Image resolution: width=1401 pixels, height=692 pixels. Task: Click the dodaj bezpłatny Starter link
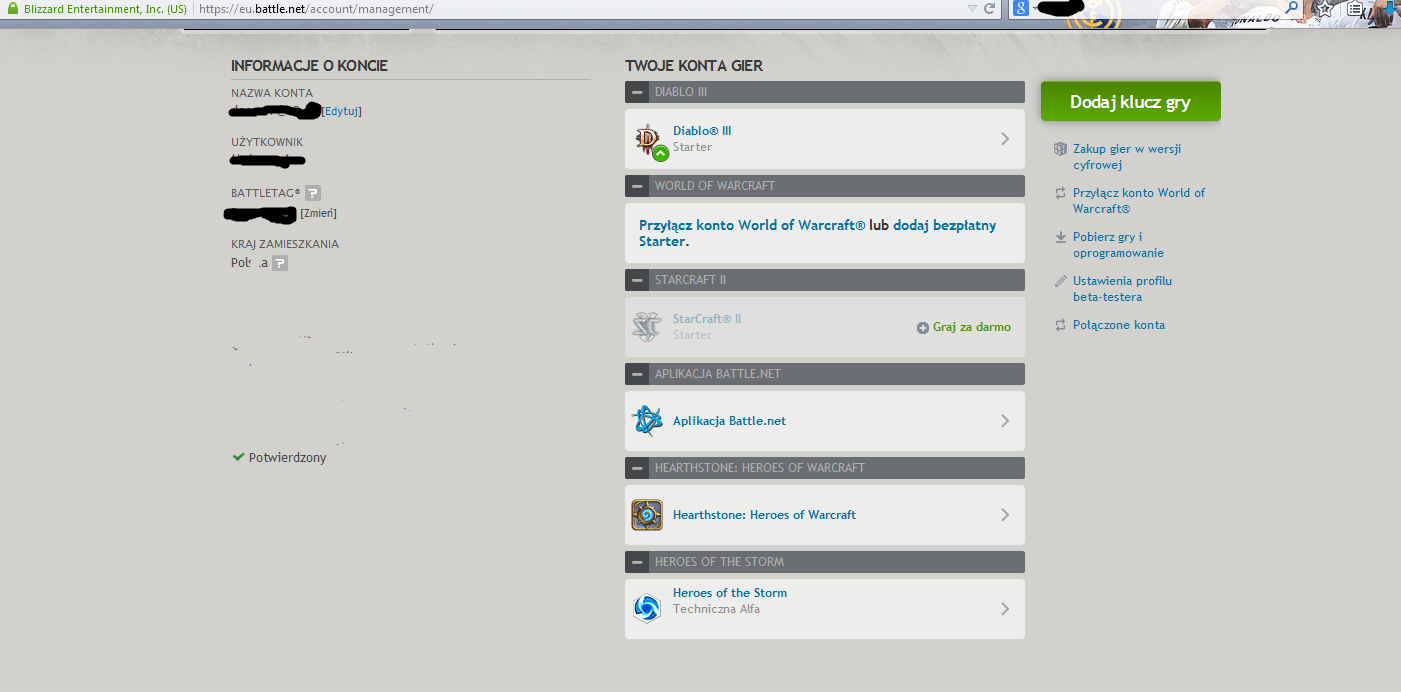(818, 233)
